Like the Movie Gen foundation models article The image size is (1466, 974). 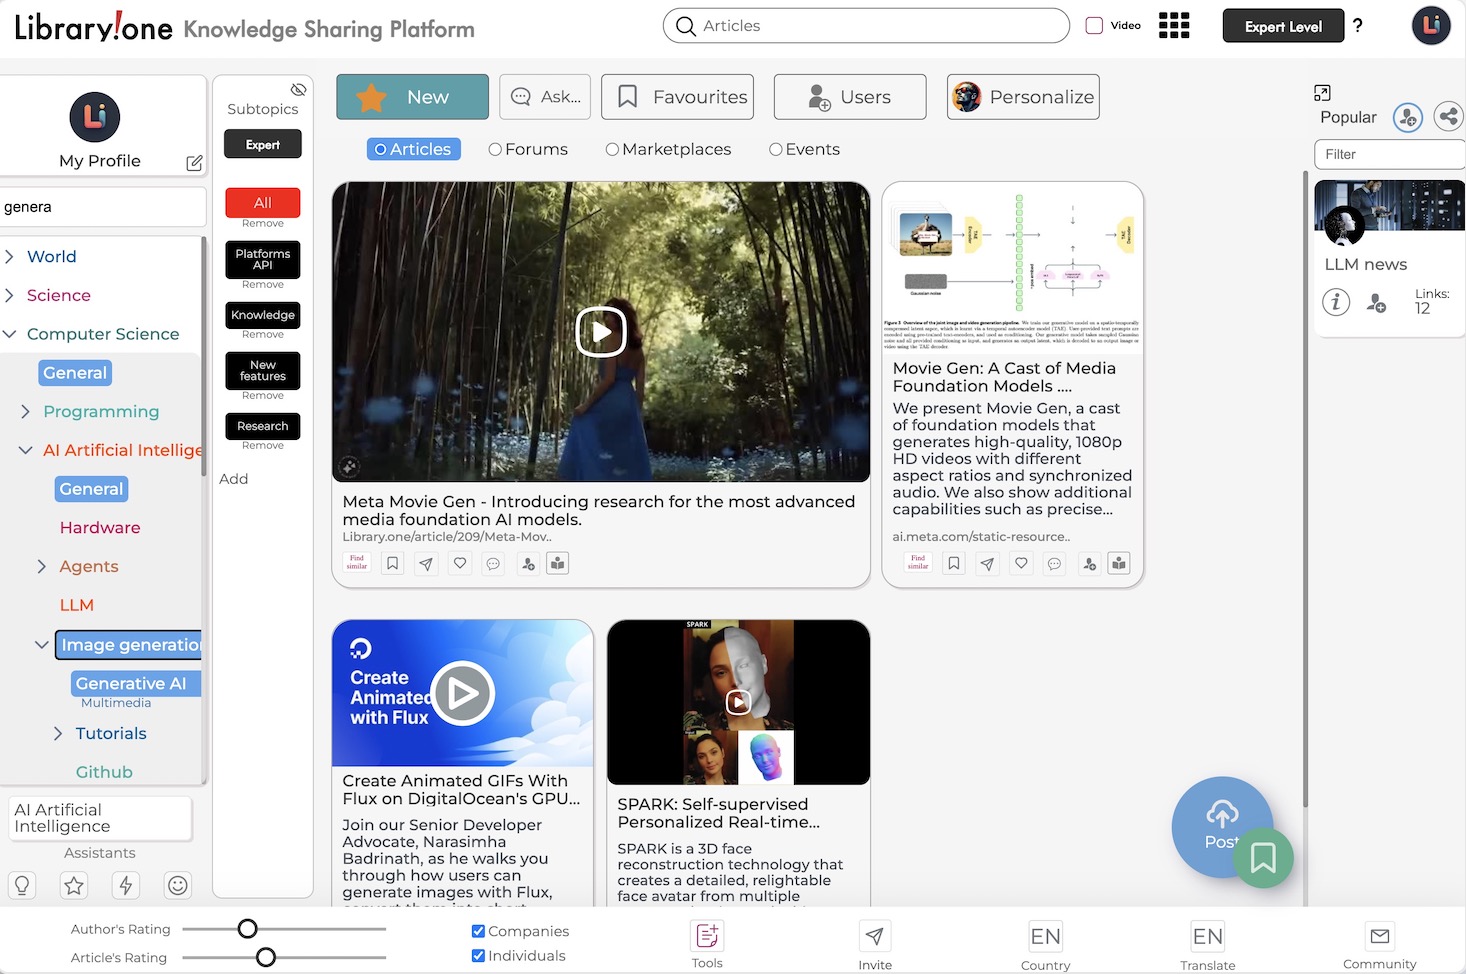point(1021,563)
